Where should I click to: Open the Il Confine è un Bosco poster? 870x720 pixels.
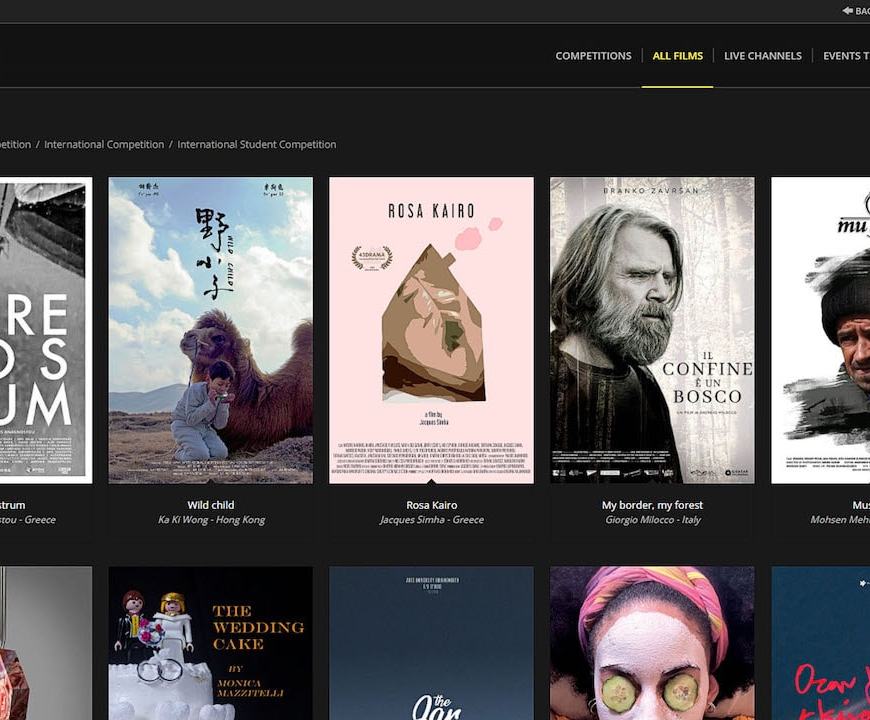(652, 330)
